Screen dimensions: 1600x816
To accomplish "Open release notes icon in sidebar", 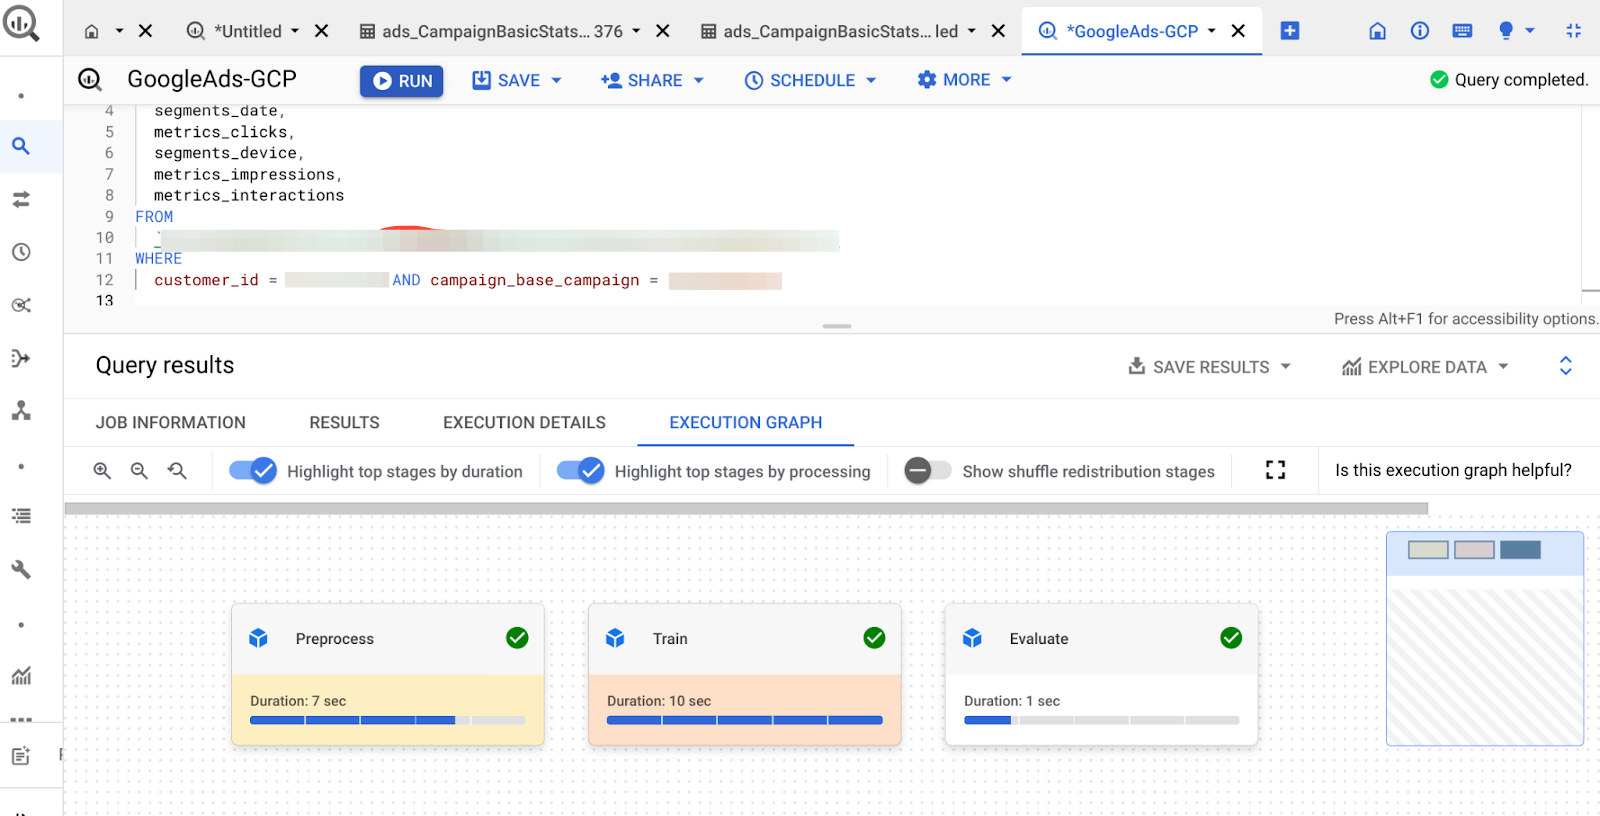I will click(21, 756).
